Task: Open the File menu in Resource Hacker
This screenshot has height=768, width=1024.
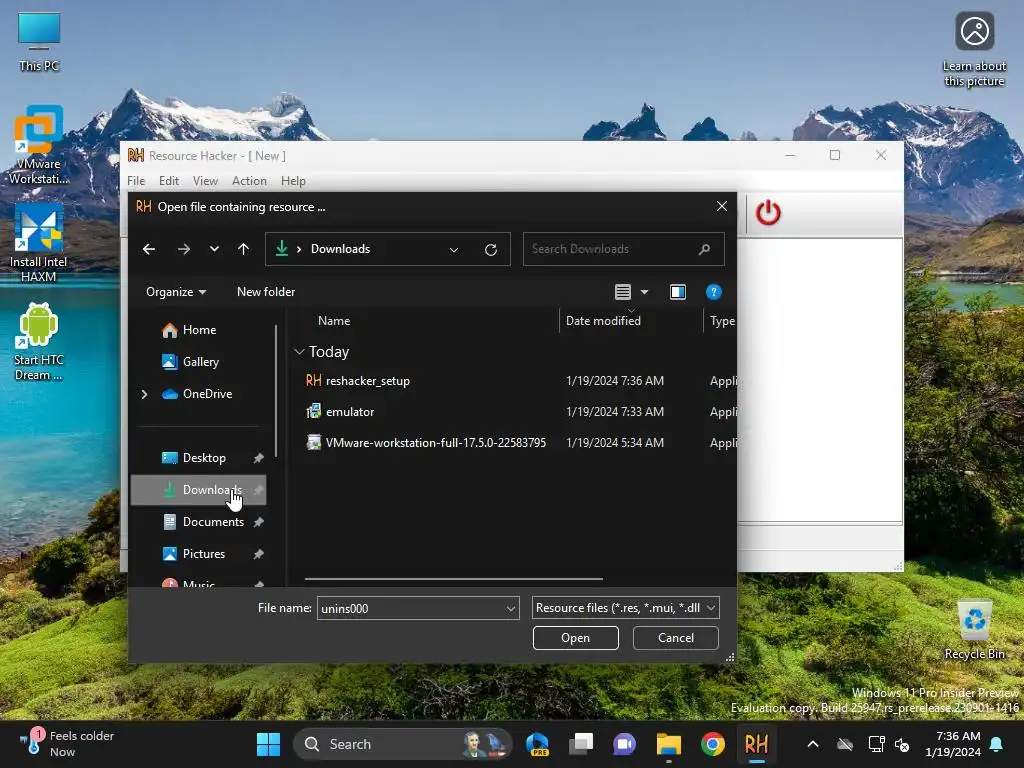Action: coord(136,181)
